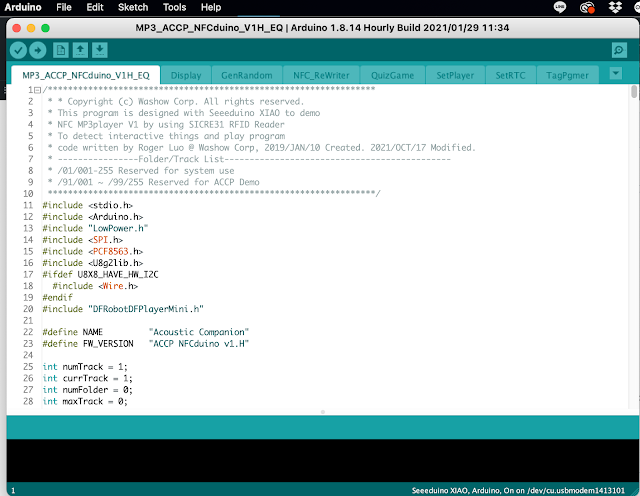Click the '#include <Wire.h>' line

[x=95, y=286]
